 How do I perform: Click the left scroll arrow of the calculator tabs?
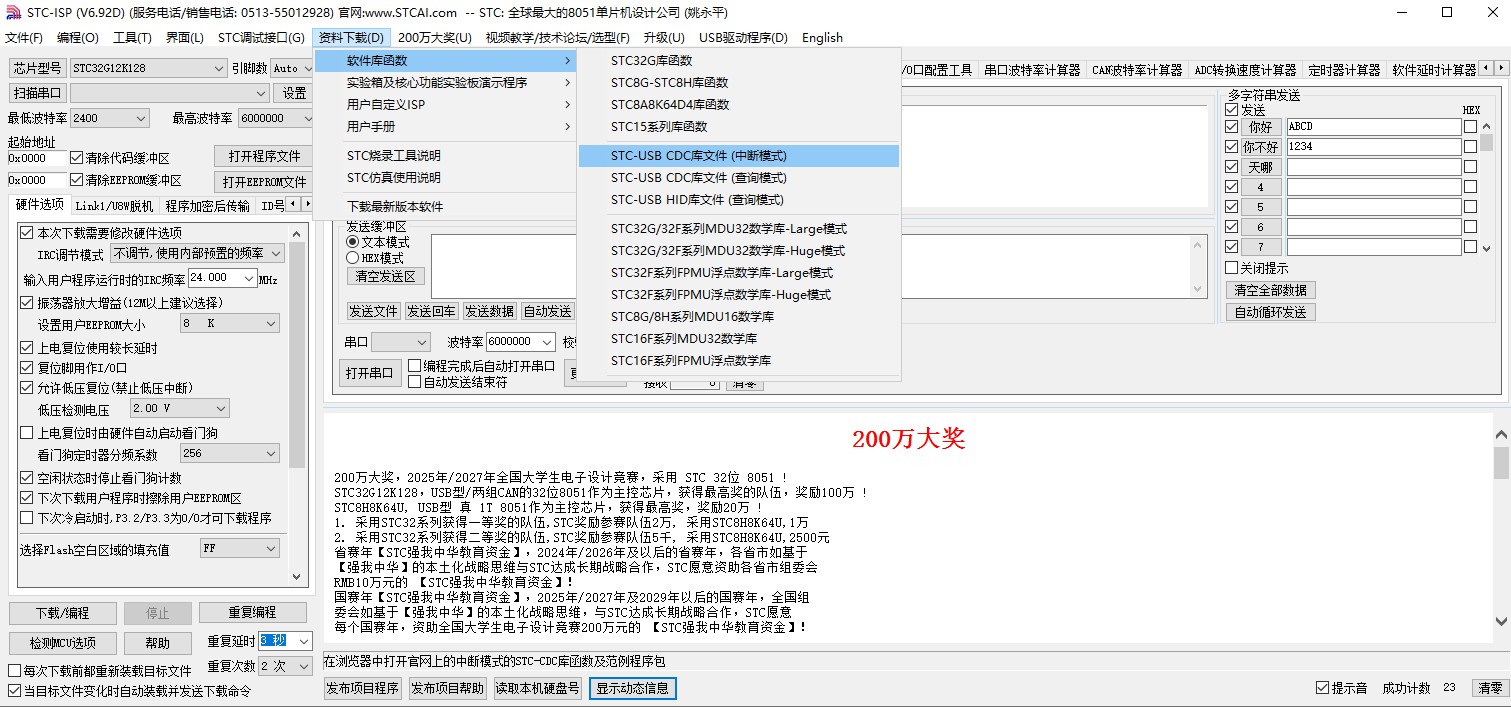(1487, 68)
